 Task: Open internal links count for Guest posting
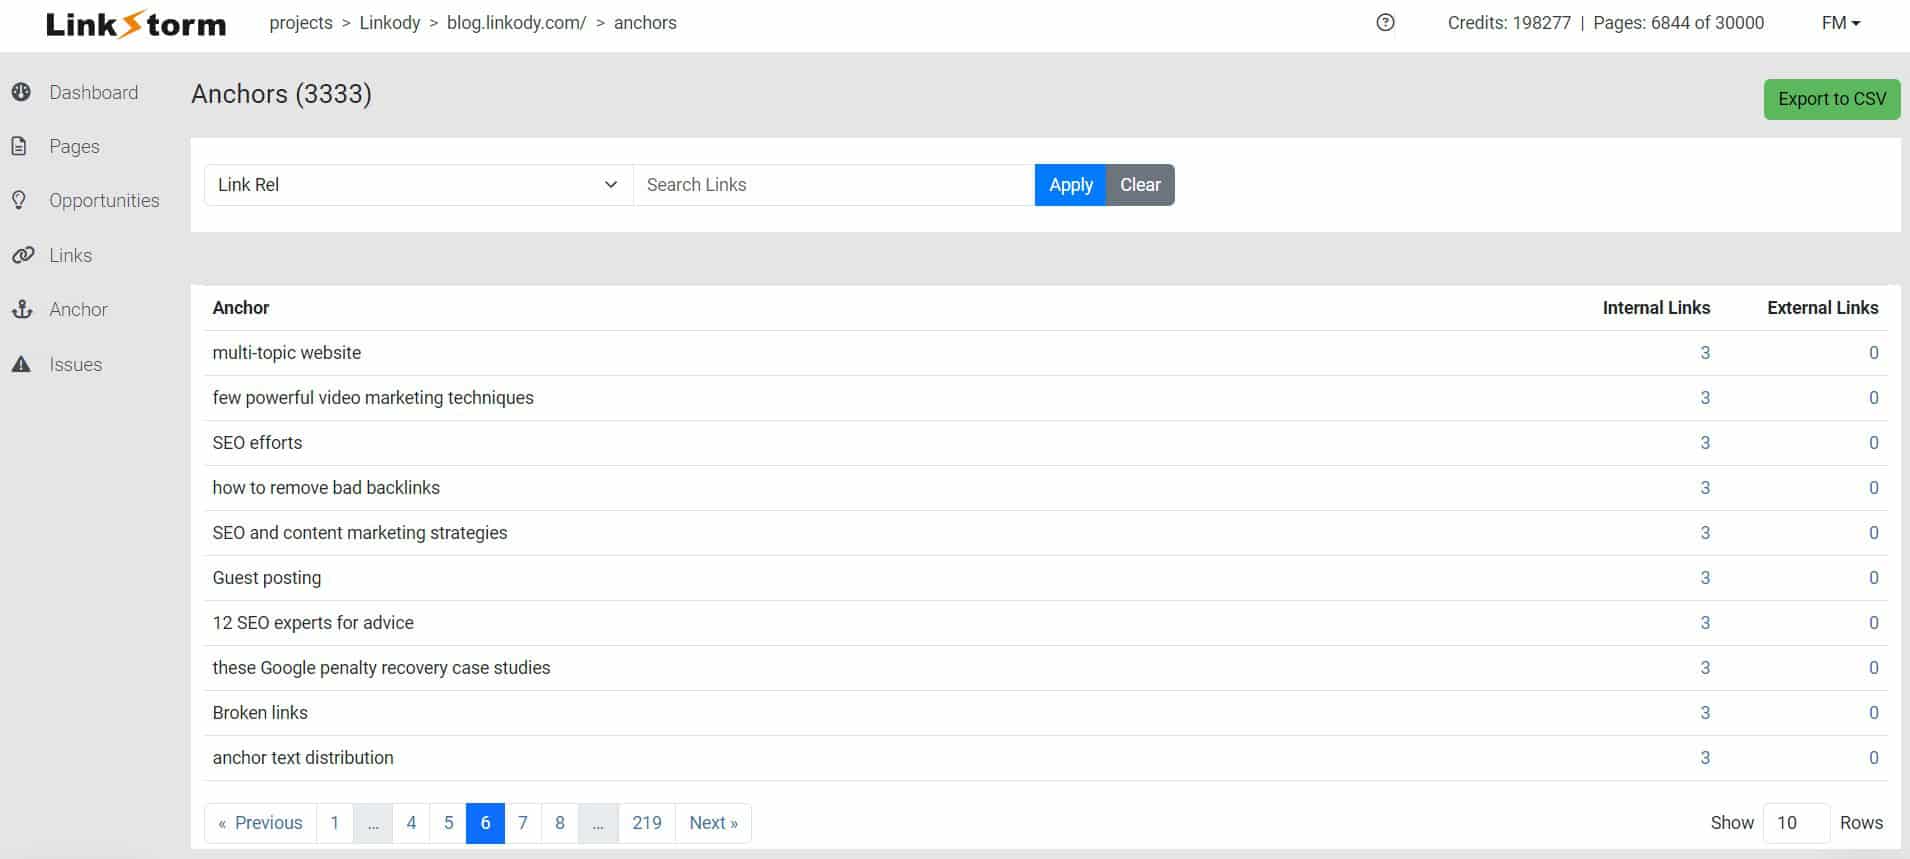click(1705, 578)
